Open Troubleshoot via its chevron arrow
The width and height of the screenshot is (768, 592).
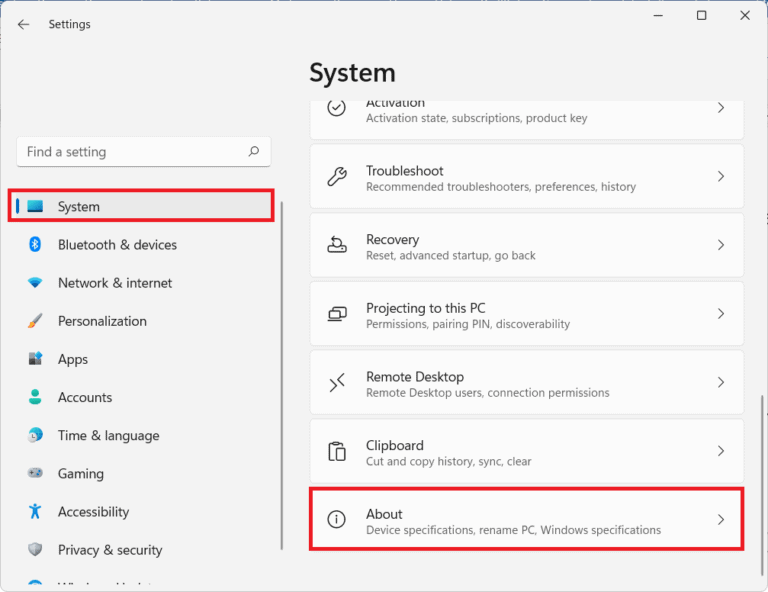pyautogui.click(x=720, y=176)
